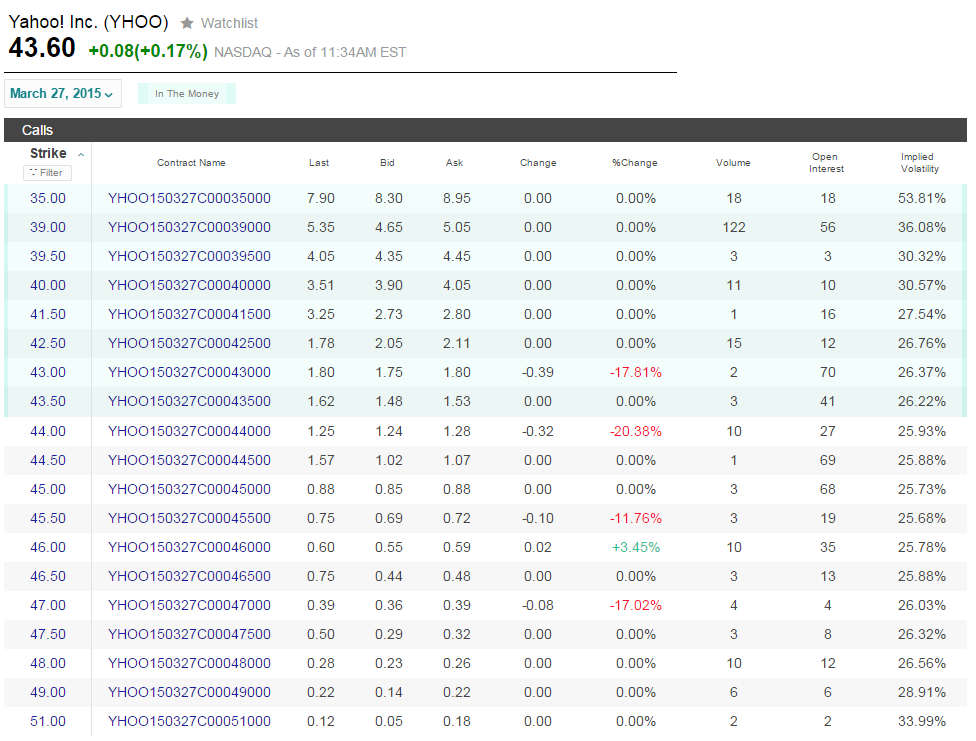The height and width of the screenshot is (741, 976).
Task: Click the 45.00 strike price link
Action: tap(48, 489)
